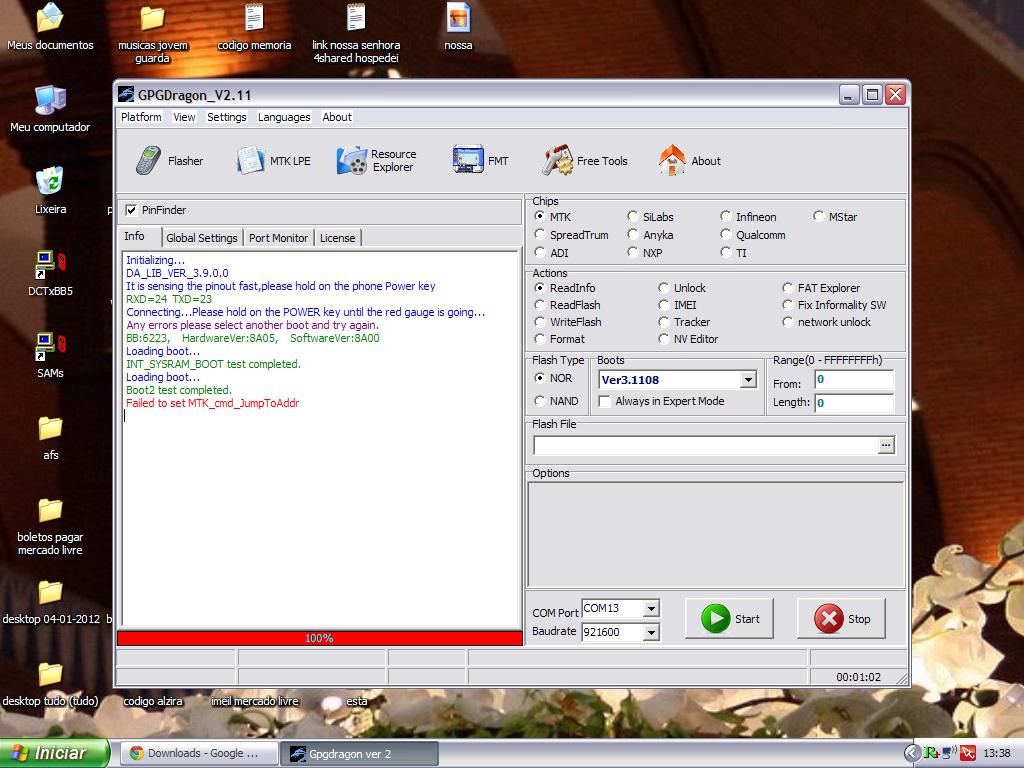This screenshot has height=768, width=1024.
Task: Select FAT Explorer action
Action: point(788,288)
